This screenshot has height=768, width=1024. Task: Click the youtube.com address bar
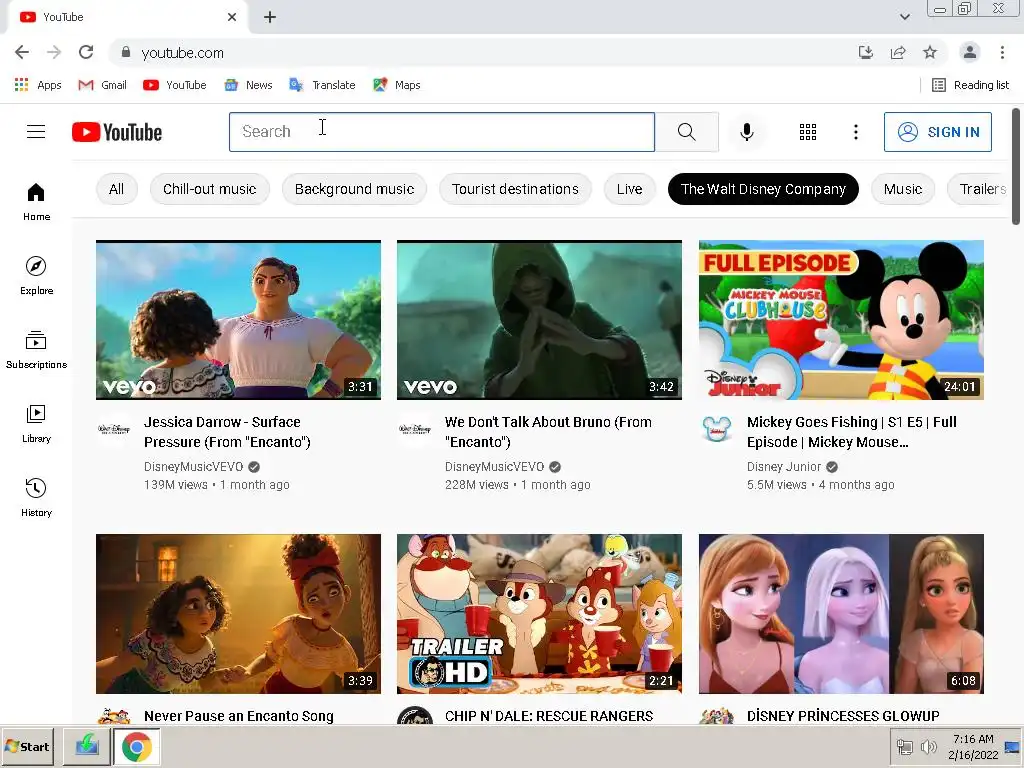coord(482,52)
